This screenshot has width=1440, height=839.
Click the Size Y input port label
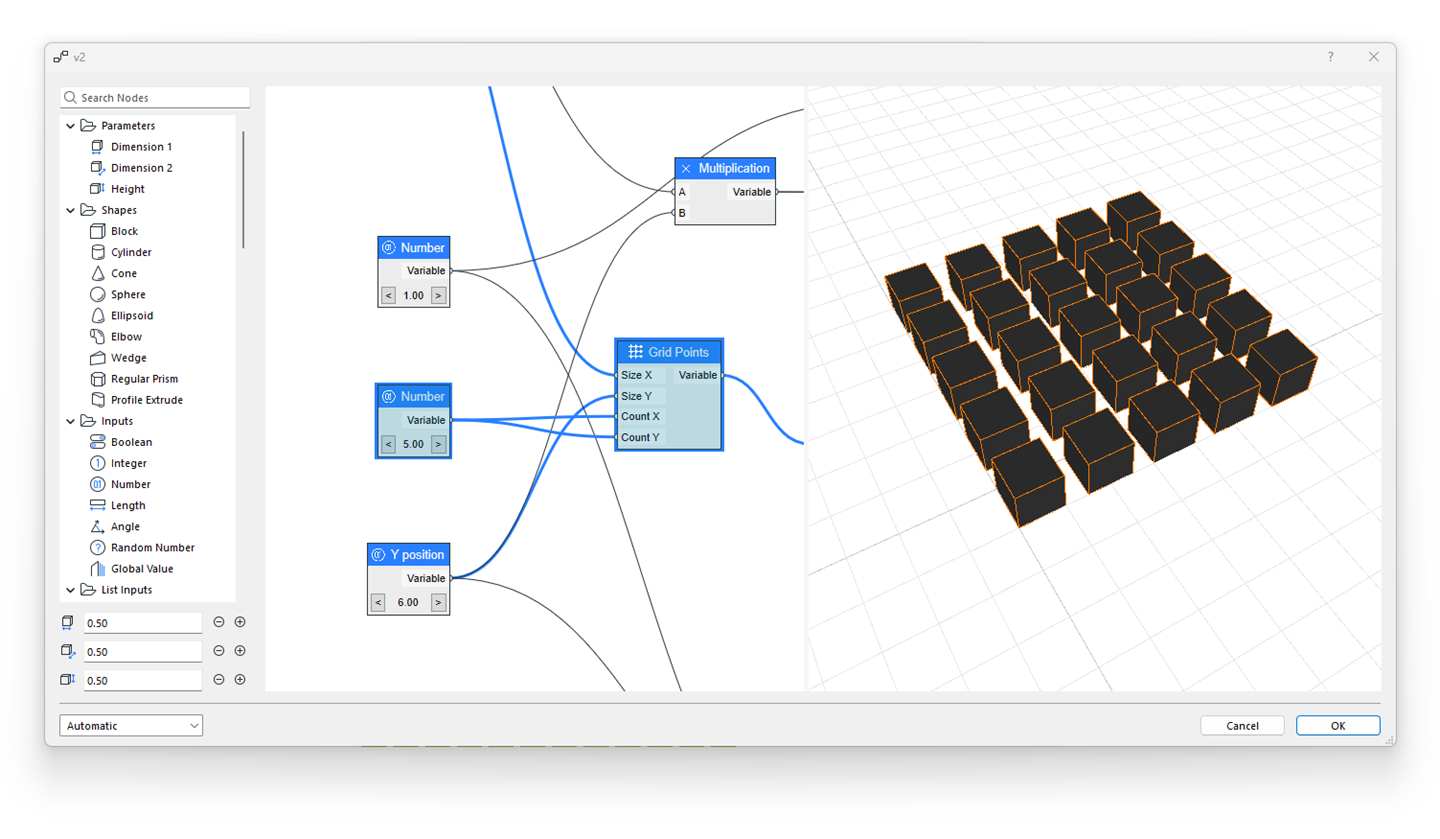coord(636,396)
